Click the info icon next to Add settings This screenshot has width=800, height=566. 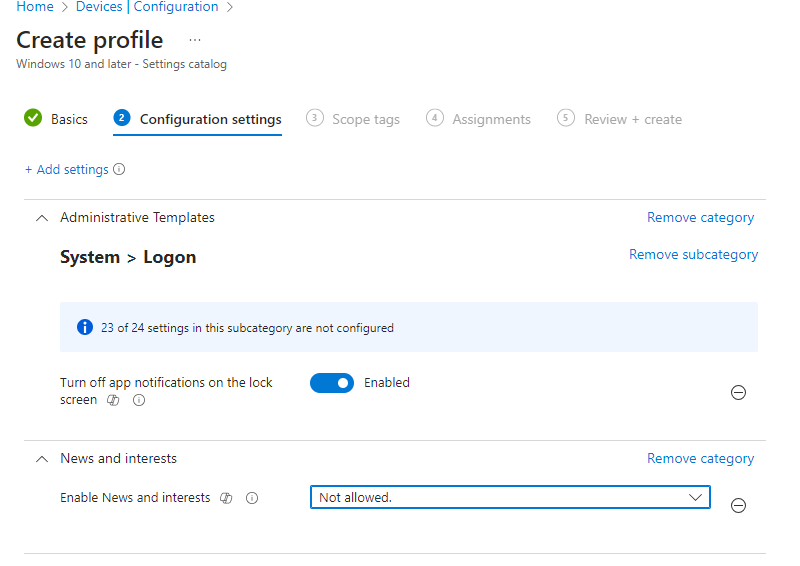(x=119, y=170)
